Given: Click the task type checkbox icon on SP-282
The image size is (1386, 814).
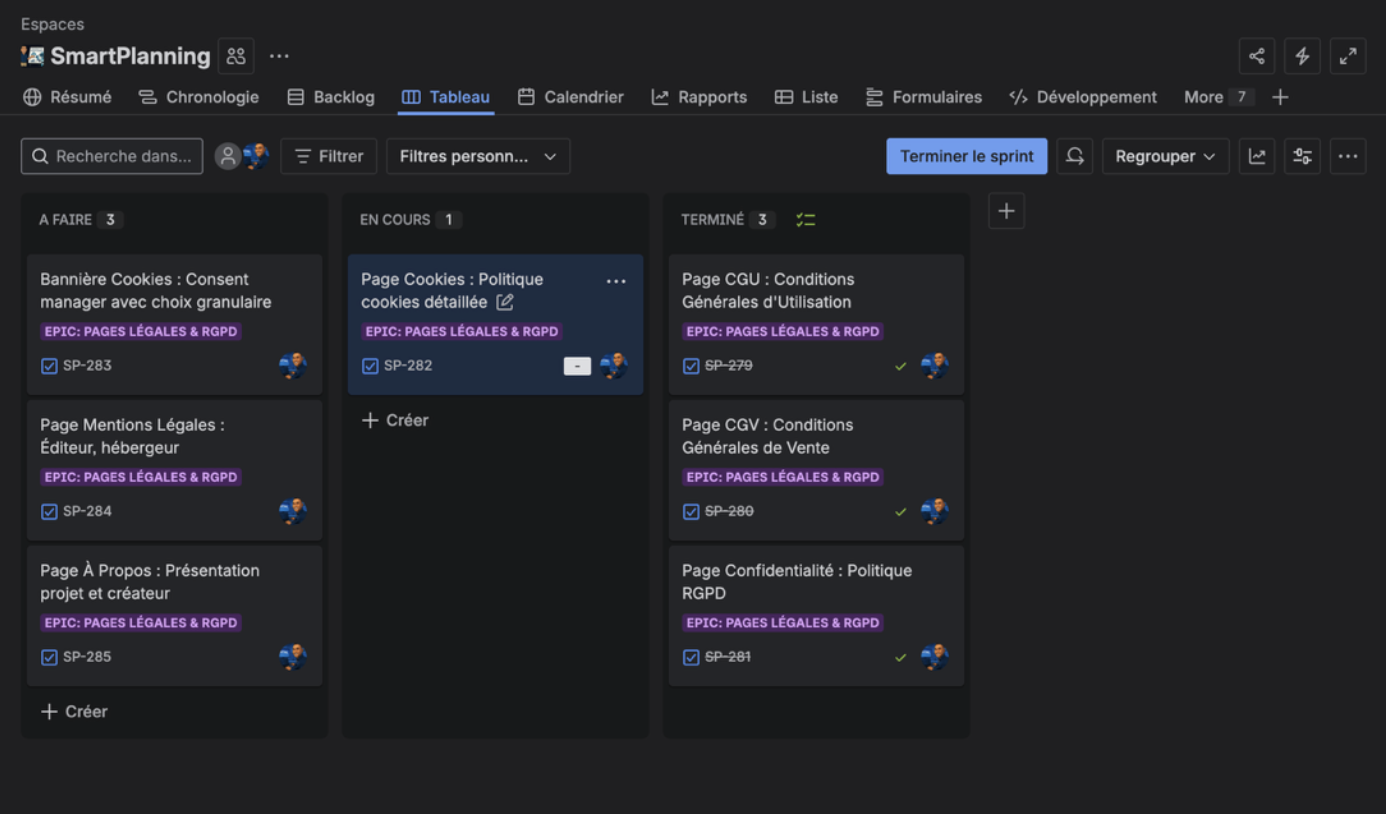Looking at the screenshot, I should click(x=370, y=366).
